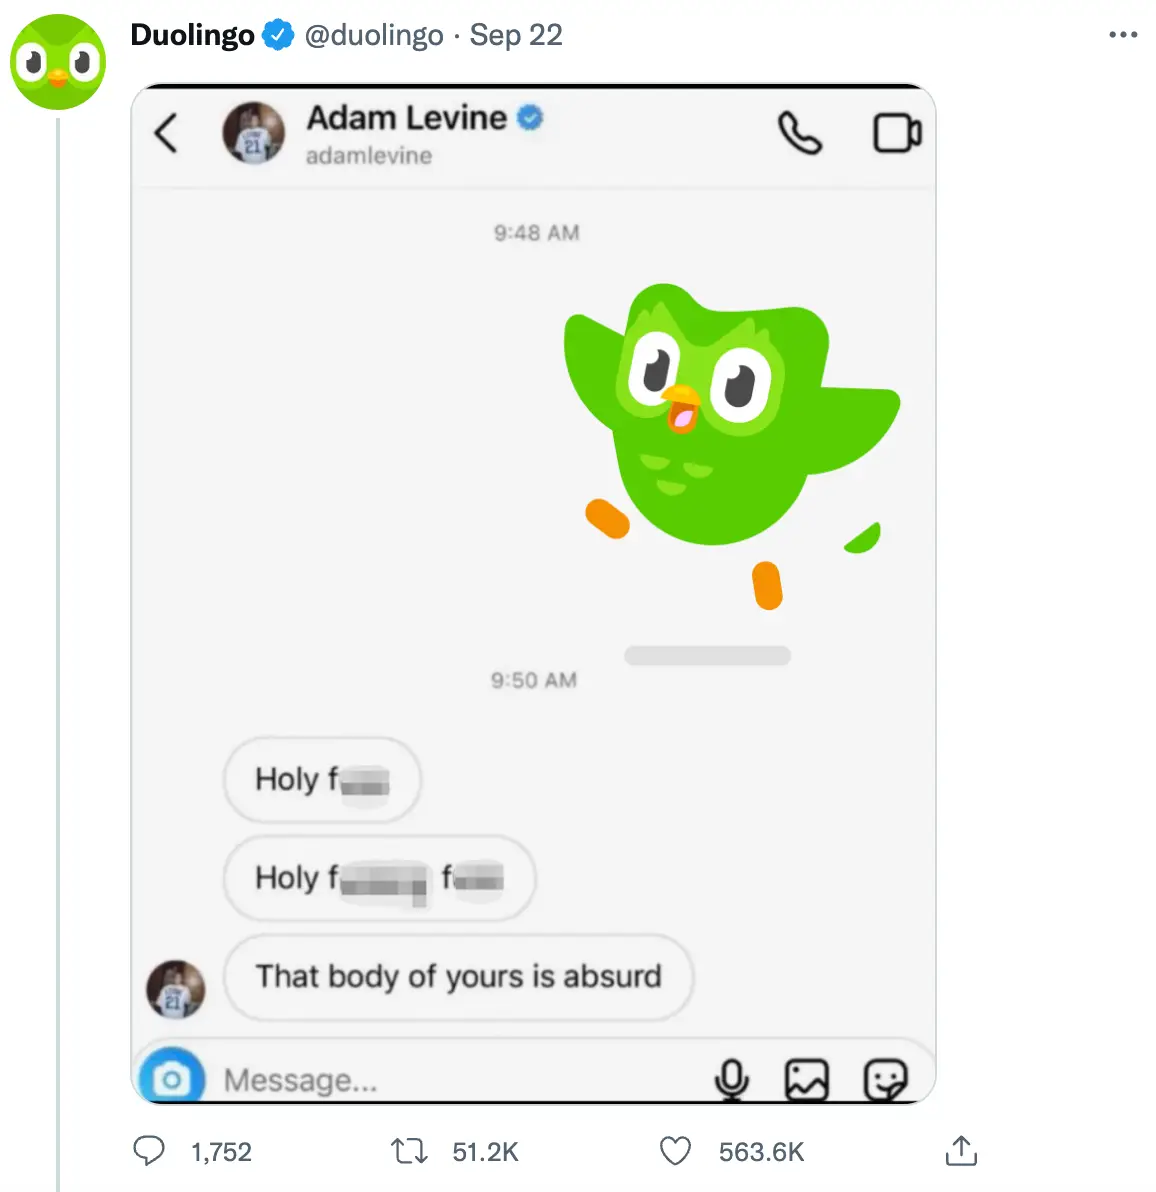Viewport: 1156px width, 1192px height.
Task: Click the reply comment bubble icon
Action: pos(149,1151)
